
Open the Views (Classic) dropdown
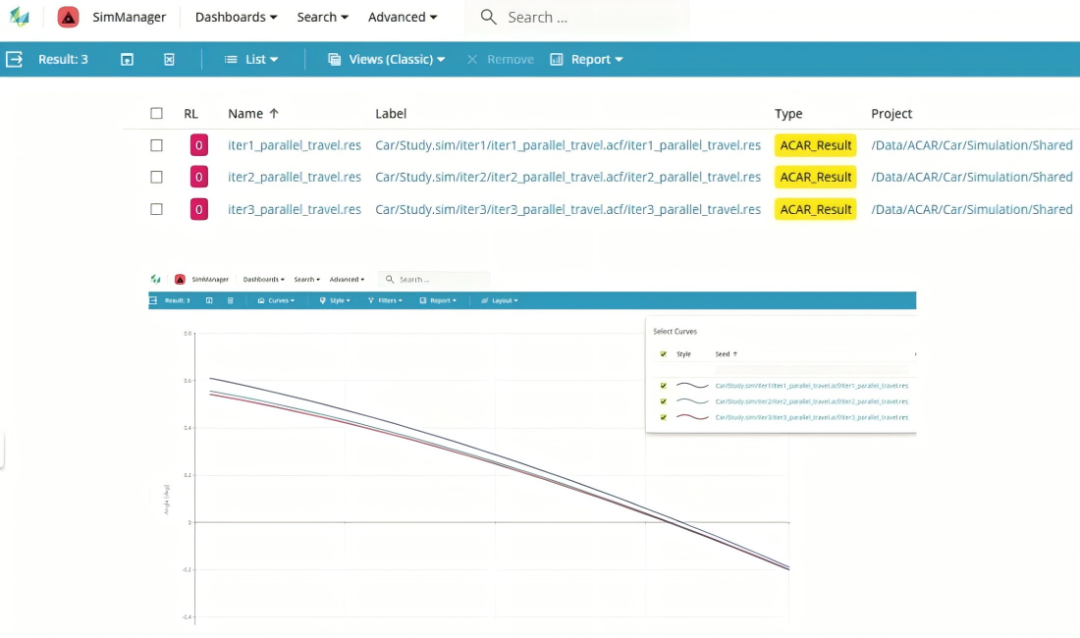pos(386,59)
